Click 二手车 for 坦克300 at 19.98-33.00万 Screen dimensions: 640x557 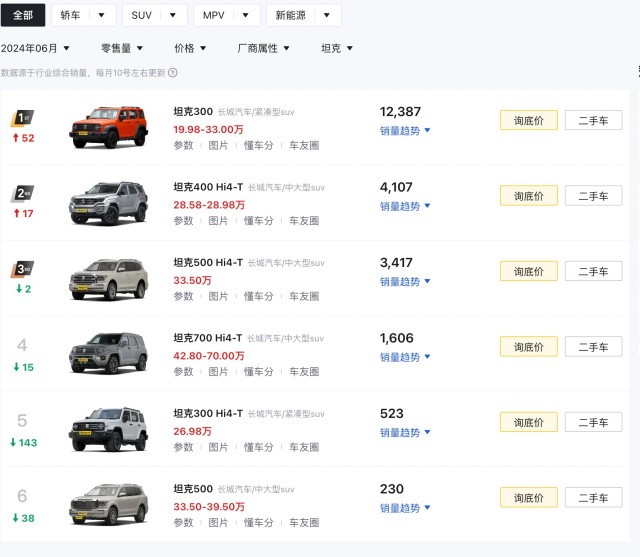coord(593,120)
